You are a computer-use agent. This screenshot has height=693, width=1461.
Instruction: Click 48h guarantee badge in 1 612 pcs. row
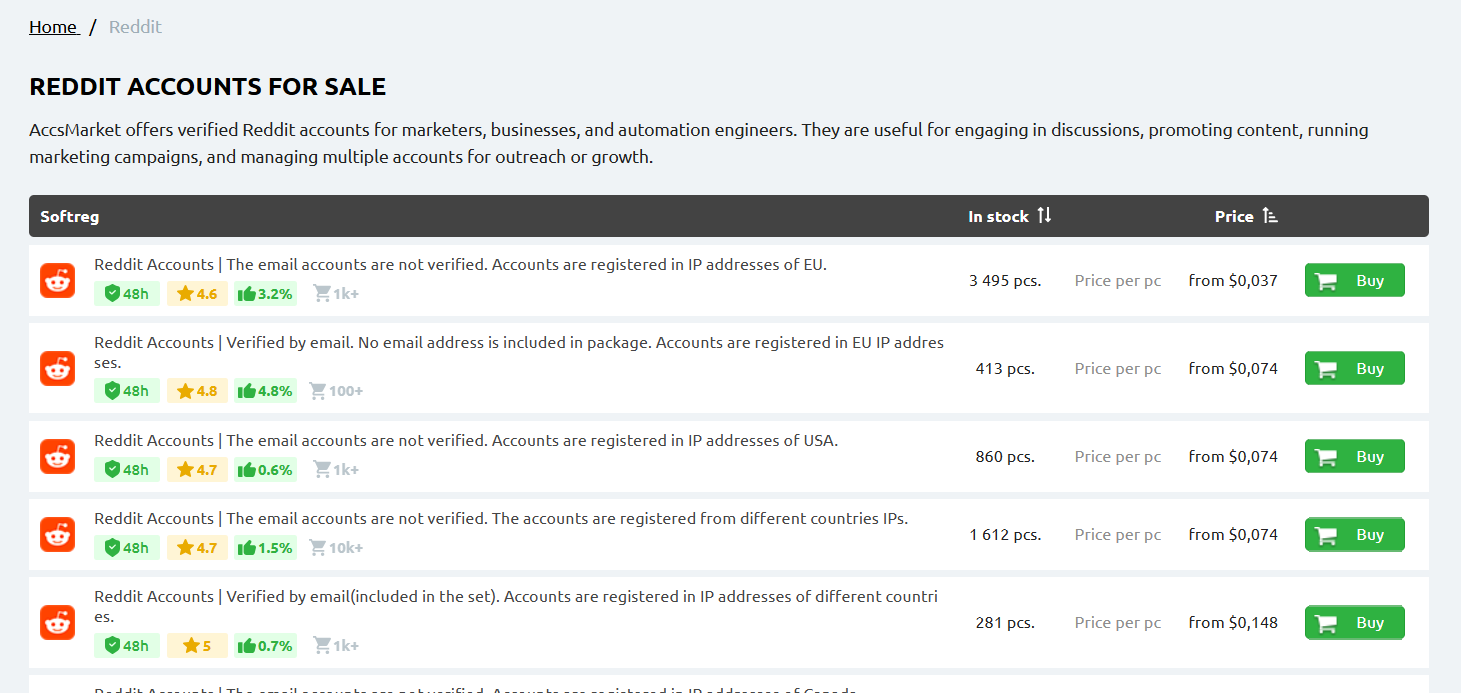pyautogui.click(x=127, y=547)
